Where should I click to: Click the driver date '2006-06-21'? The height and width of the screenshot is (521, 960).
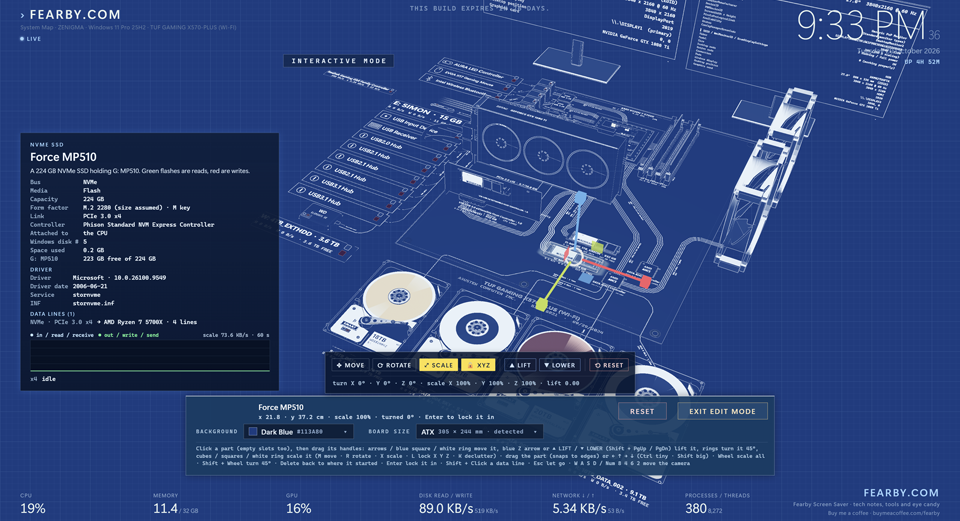(x=89, y=286)
